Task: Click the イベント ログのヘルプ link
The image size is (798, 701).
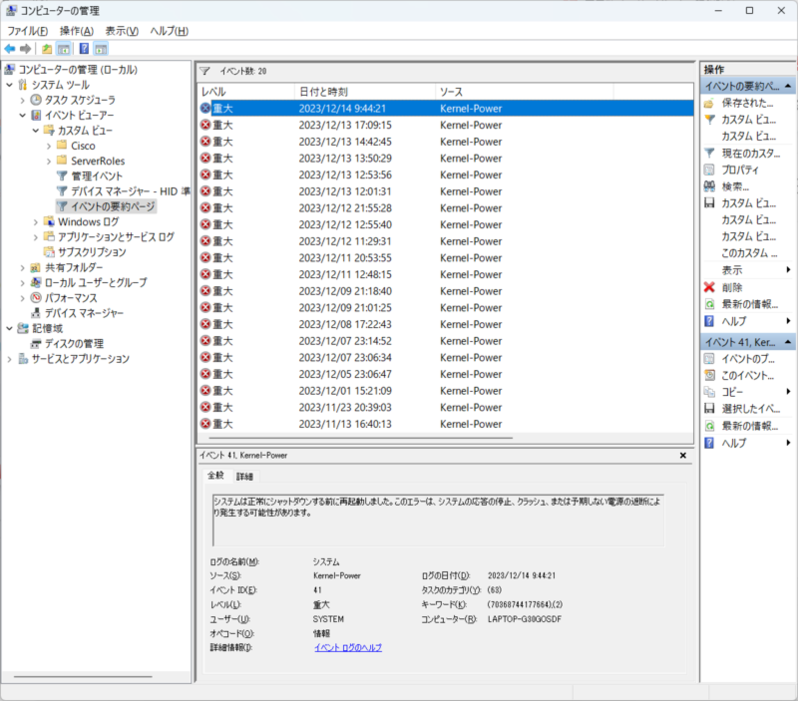Action: pos(347,648)
